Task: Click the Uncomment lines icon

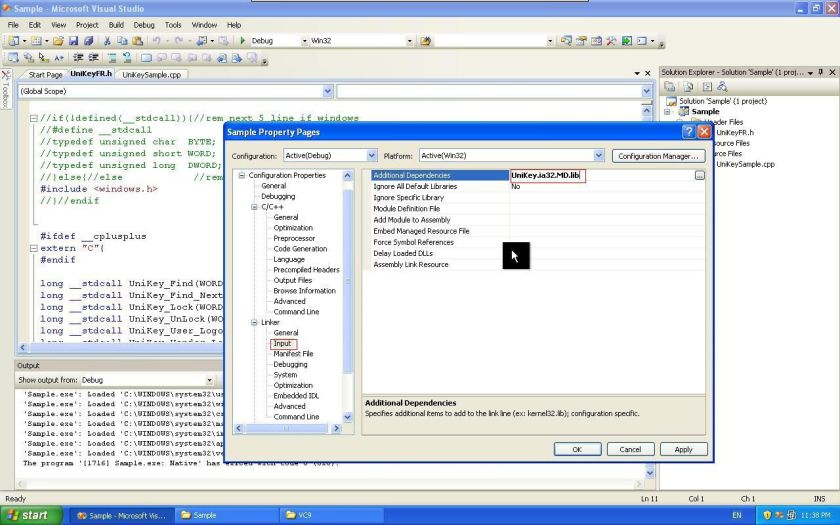Action: 127,58
